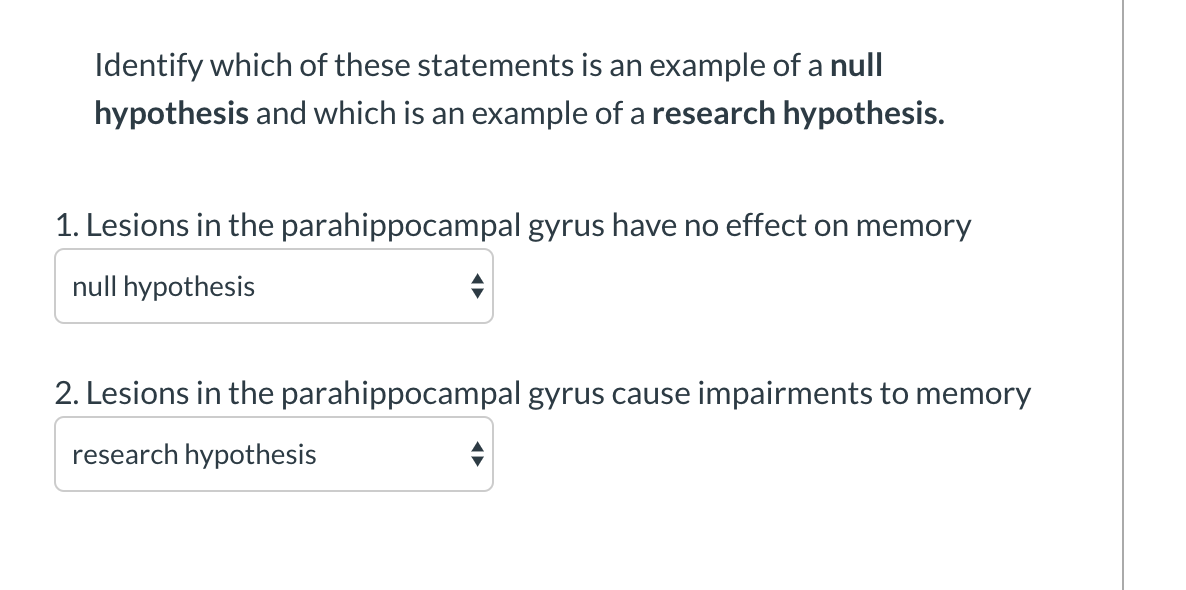This screenshot has width=1186, height=590.
Task: Select the null hypothesis answer box
Action: click(x=273, y=286)
